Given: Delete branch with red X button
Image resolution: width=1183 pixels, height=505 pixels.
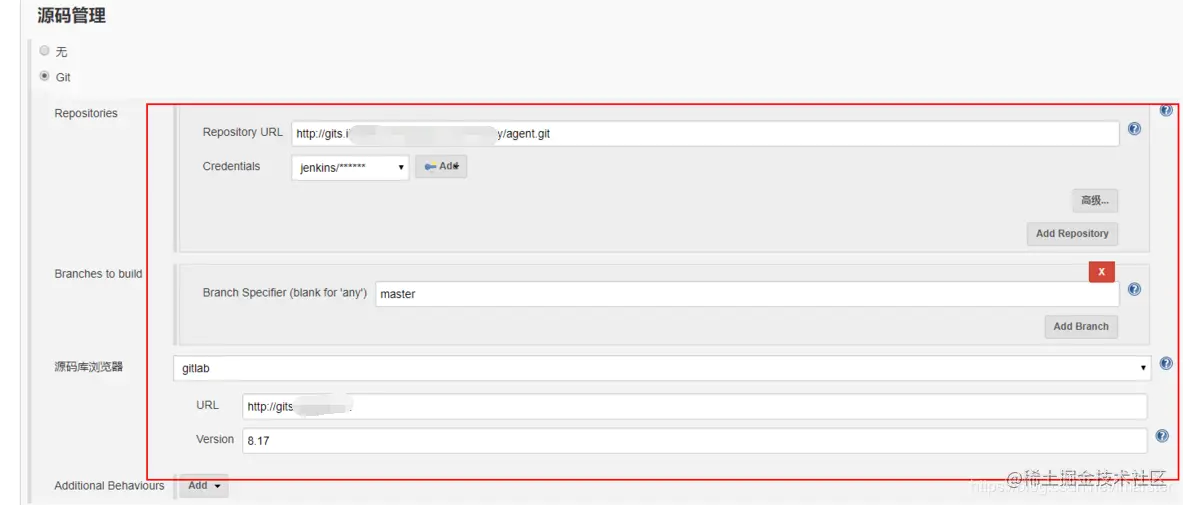Looking at the screenshot, I should (1102, 272).
